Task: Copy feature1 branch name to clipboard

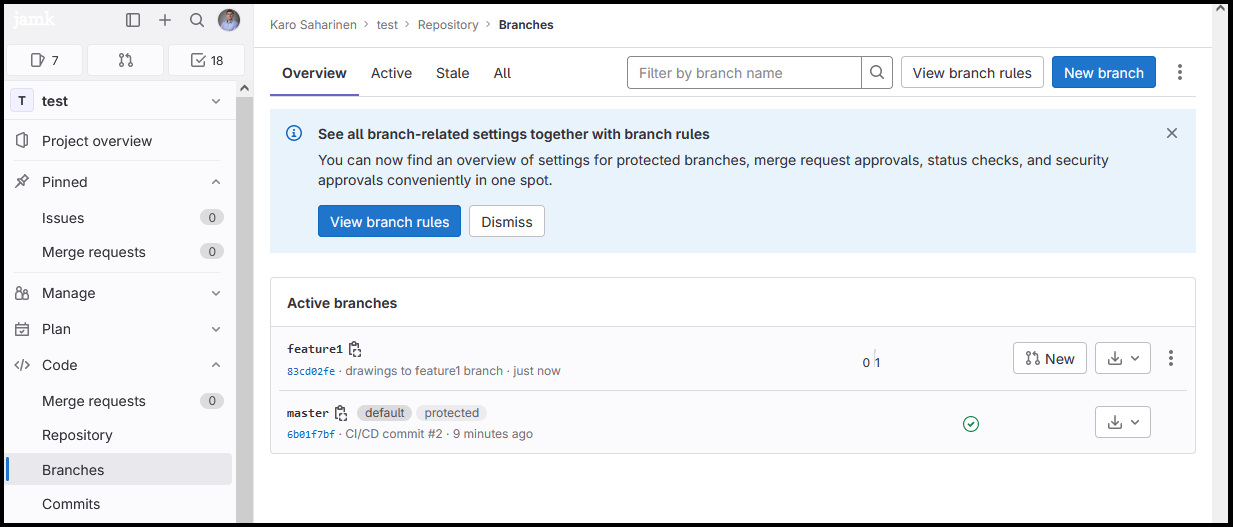Action: [355, 349]
